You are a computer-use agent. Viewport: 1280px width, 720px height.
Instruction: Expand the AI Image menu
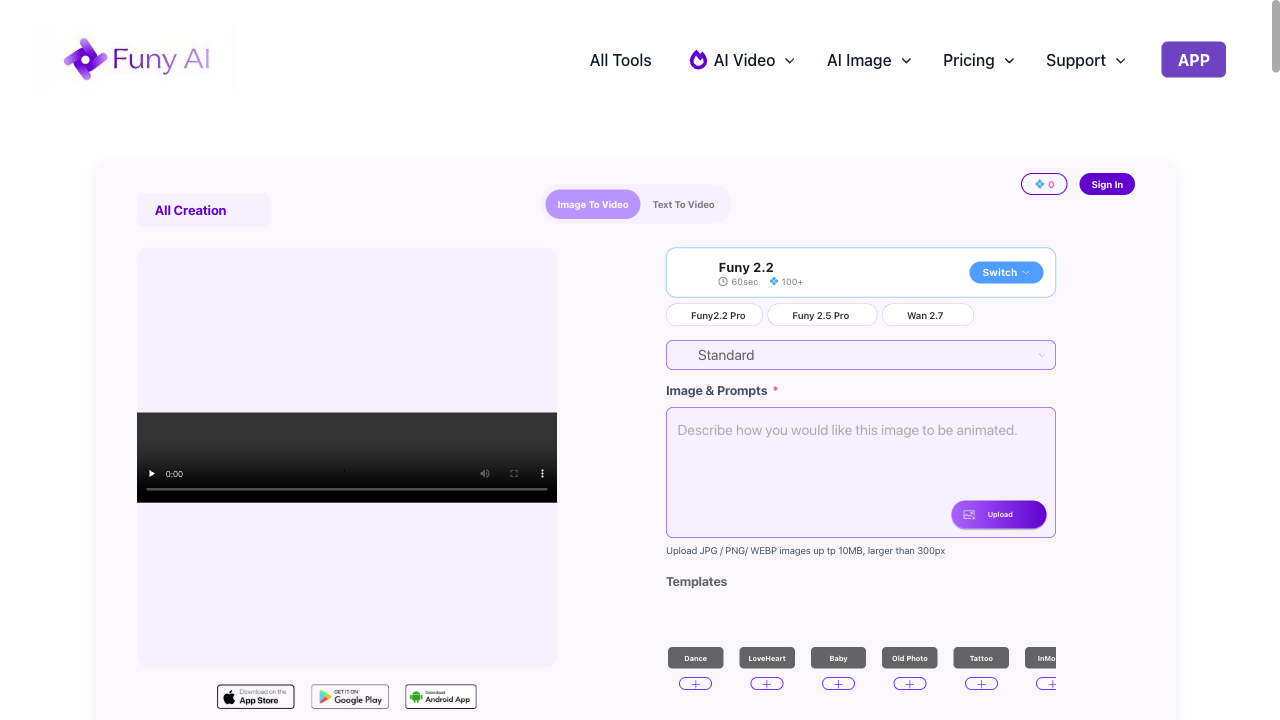(869, 60)
